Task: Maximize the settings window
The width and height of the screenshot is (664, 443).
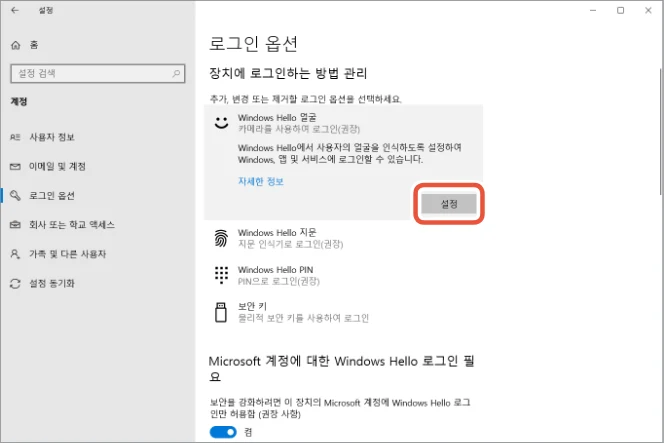Action: point(620,10)
